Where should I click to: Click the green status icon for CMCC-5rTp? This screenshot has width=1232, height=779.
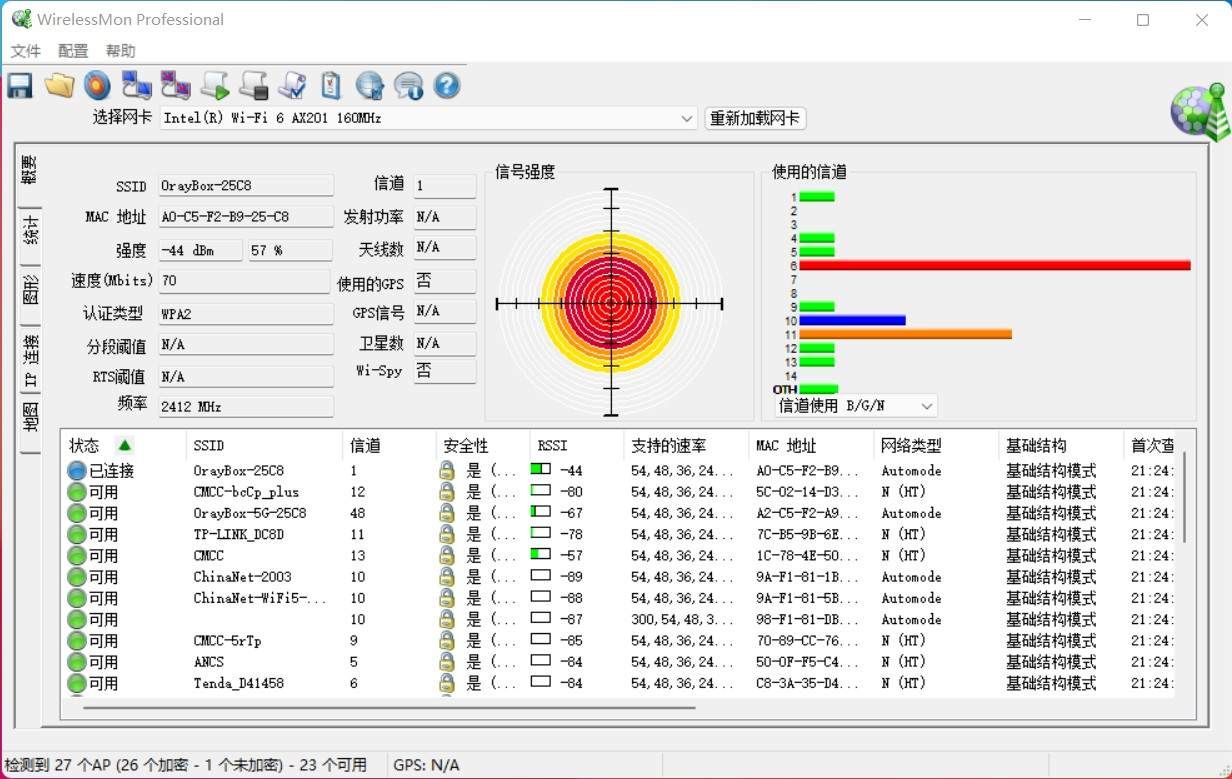pos(77,641)
